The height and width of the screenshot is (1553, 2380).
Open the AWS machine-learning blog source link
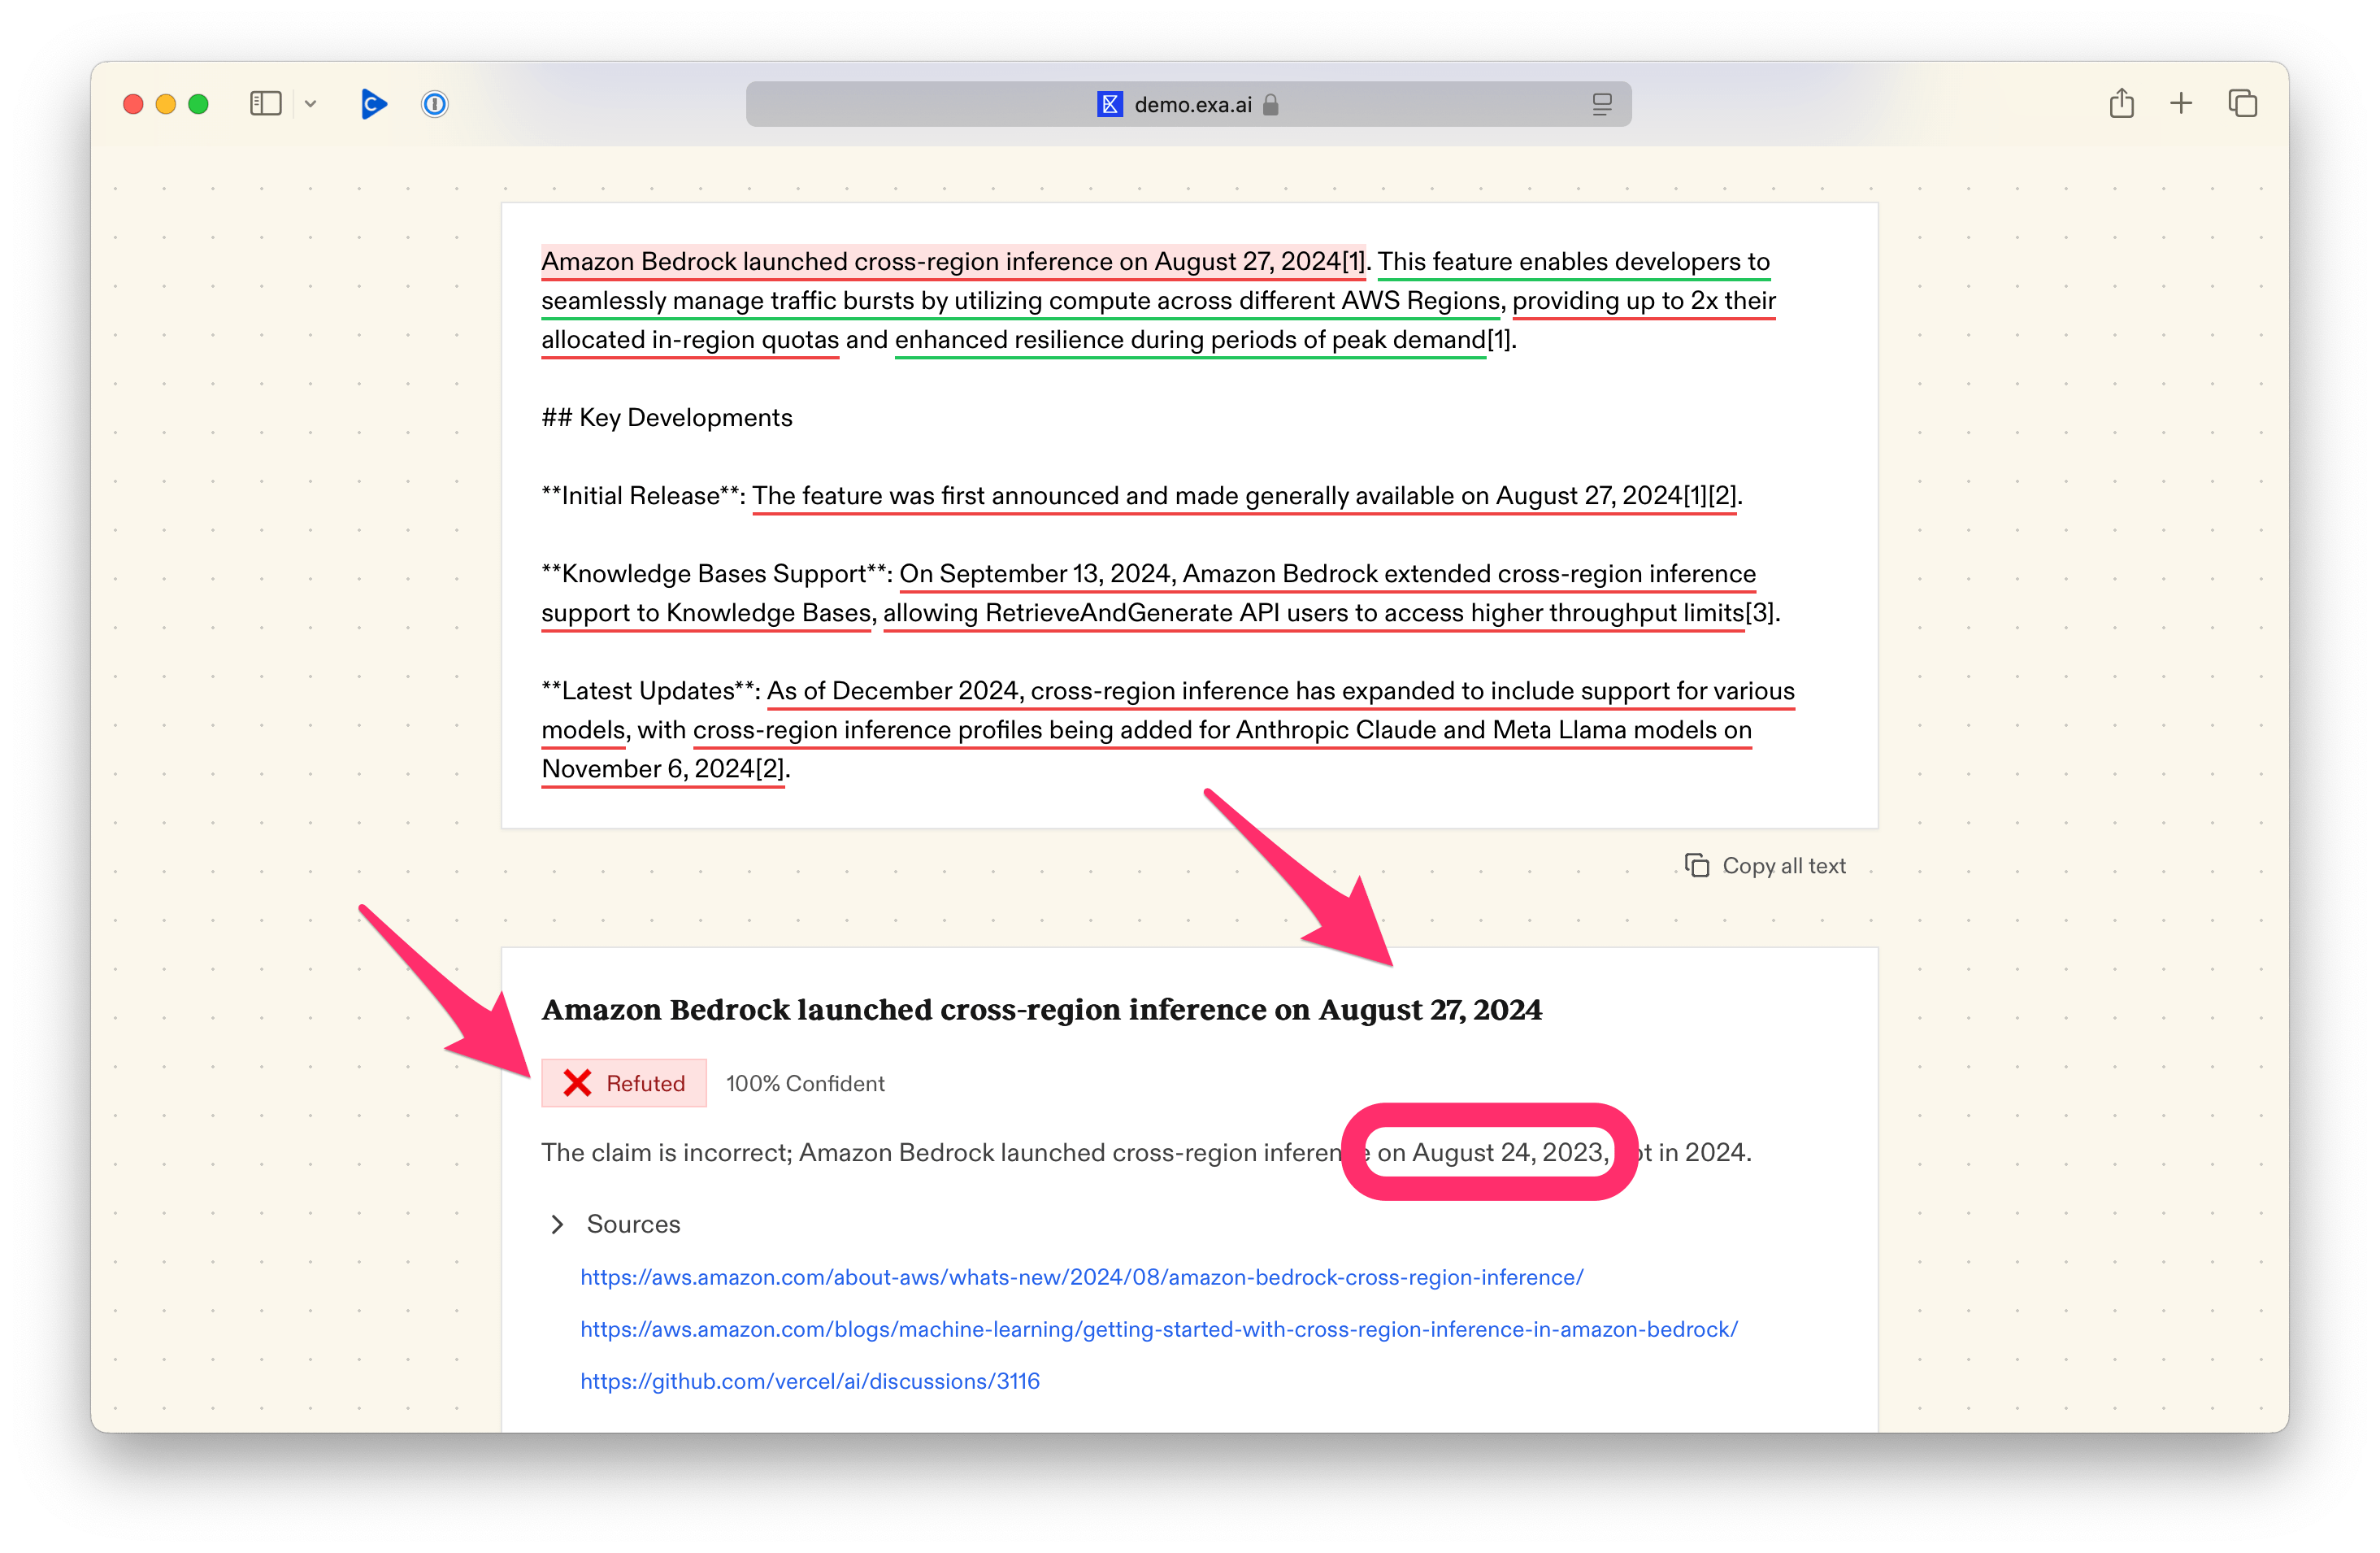[x=1158, y=1329]
